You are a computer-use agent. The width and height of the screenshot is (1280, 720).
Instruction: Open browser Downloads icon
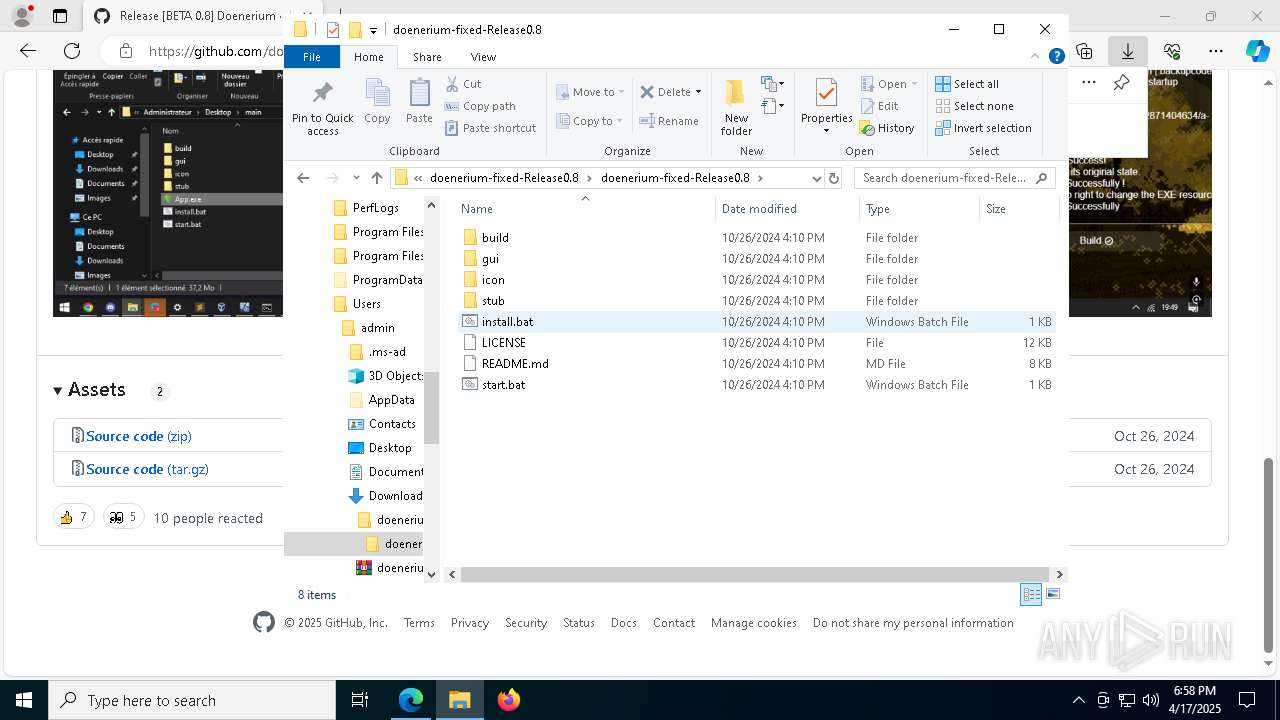(1128, 51)
